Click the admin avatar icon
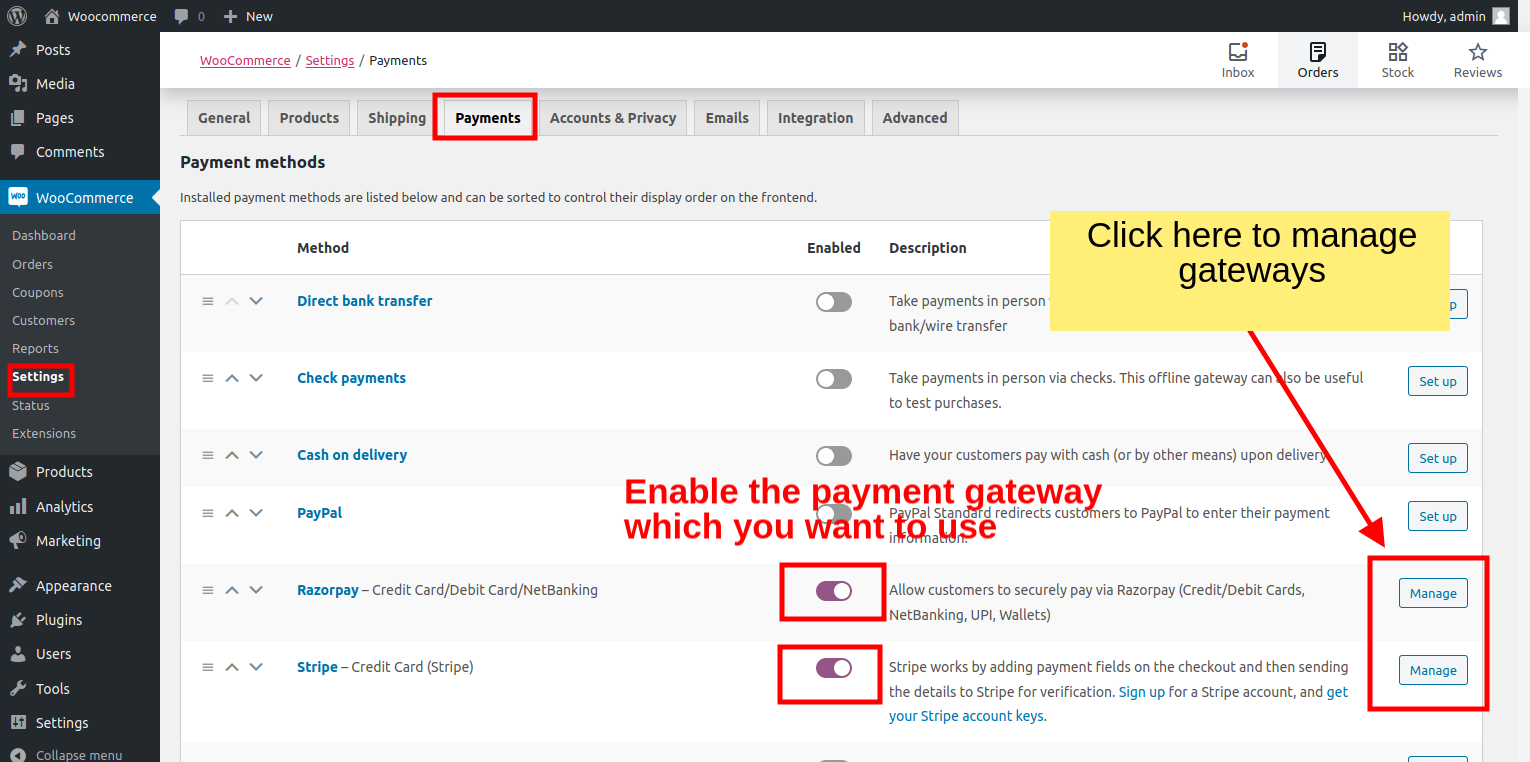Screen dimensions: 1530x762 1501,16
